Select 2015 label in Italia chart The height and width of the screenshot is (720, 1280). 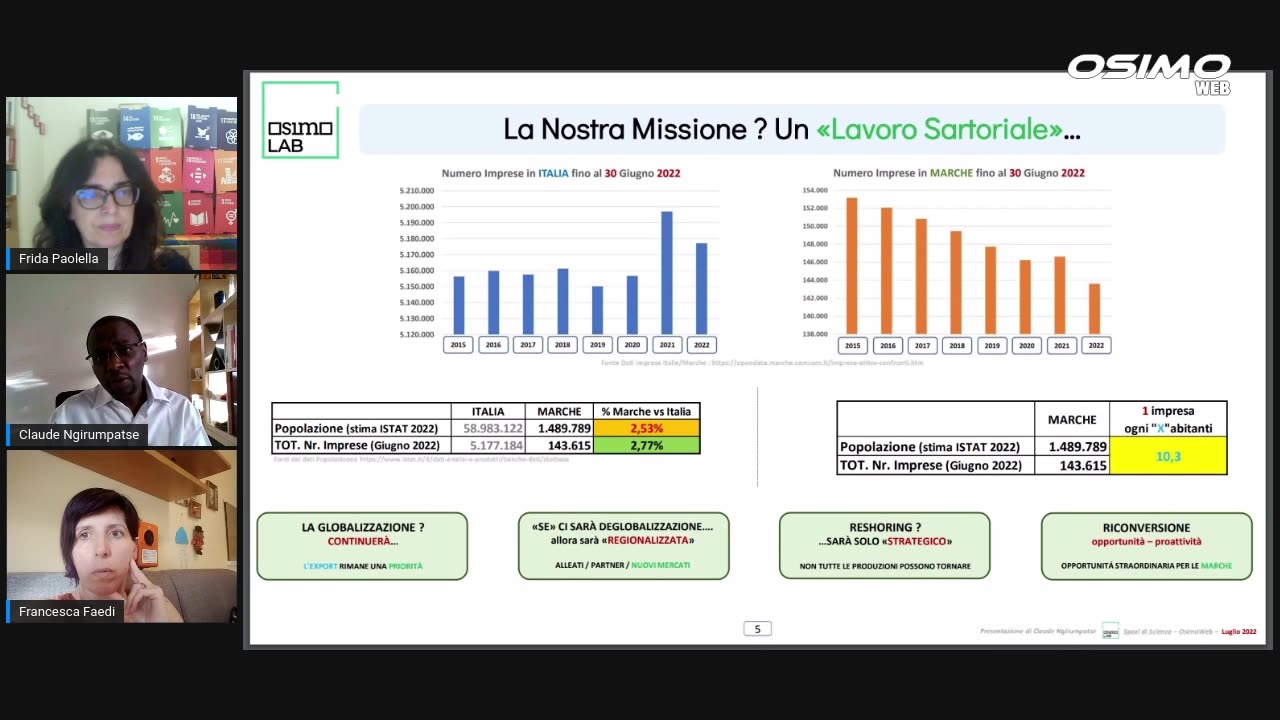[x=458, y=345]
